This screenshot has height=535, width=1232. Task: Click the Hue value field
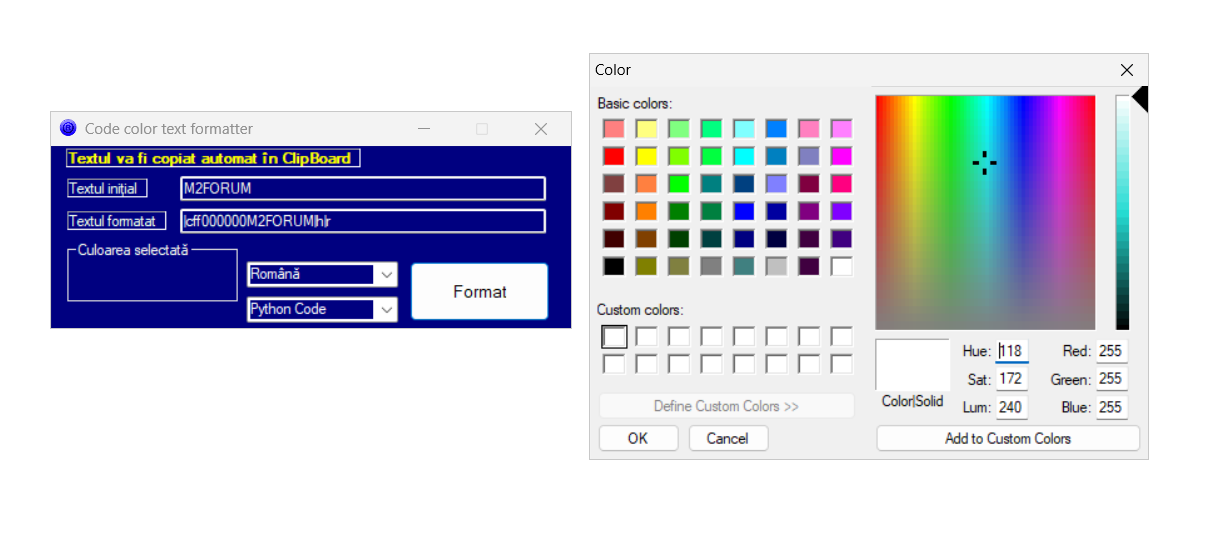click(x=1011, y=351)
